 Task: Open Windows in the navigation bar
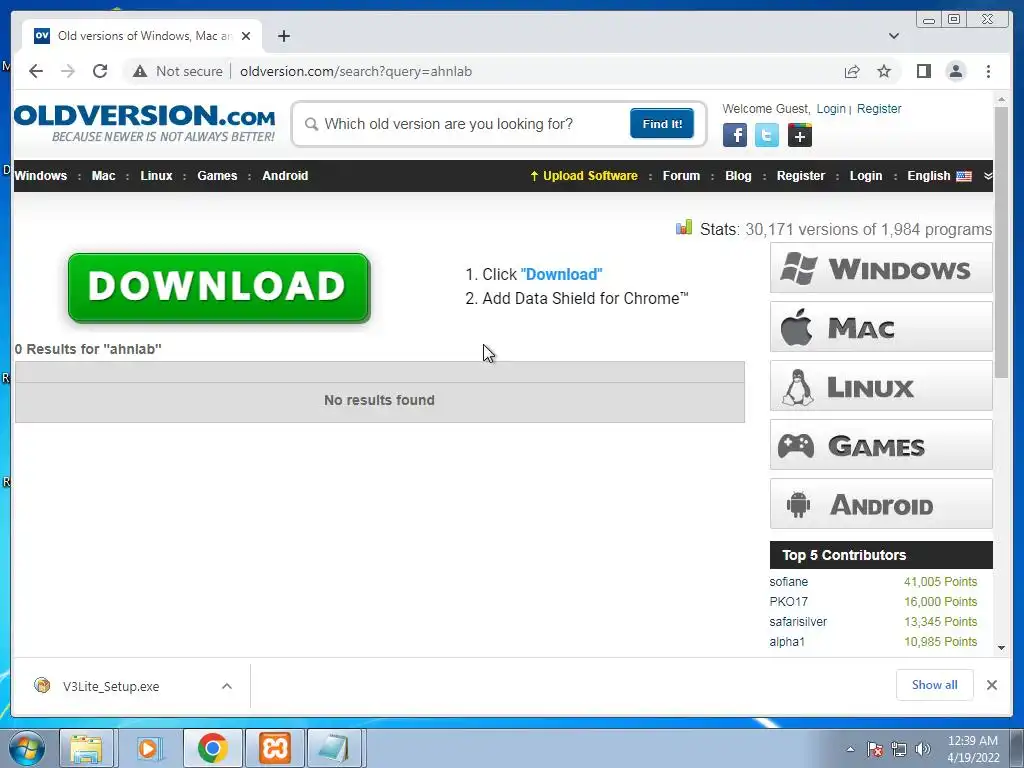(x=40, y=176)
